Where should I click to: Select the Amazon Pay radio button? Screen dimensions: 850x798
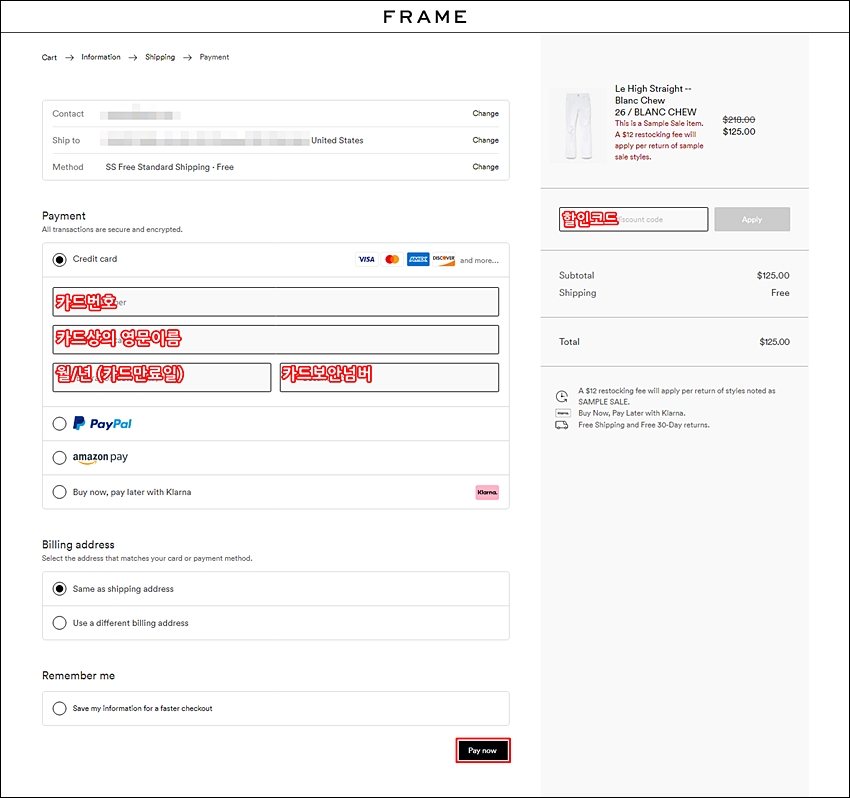(x=60, y=458)
